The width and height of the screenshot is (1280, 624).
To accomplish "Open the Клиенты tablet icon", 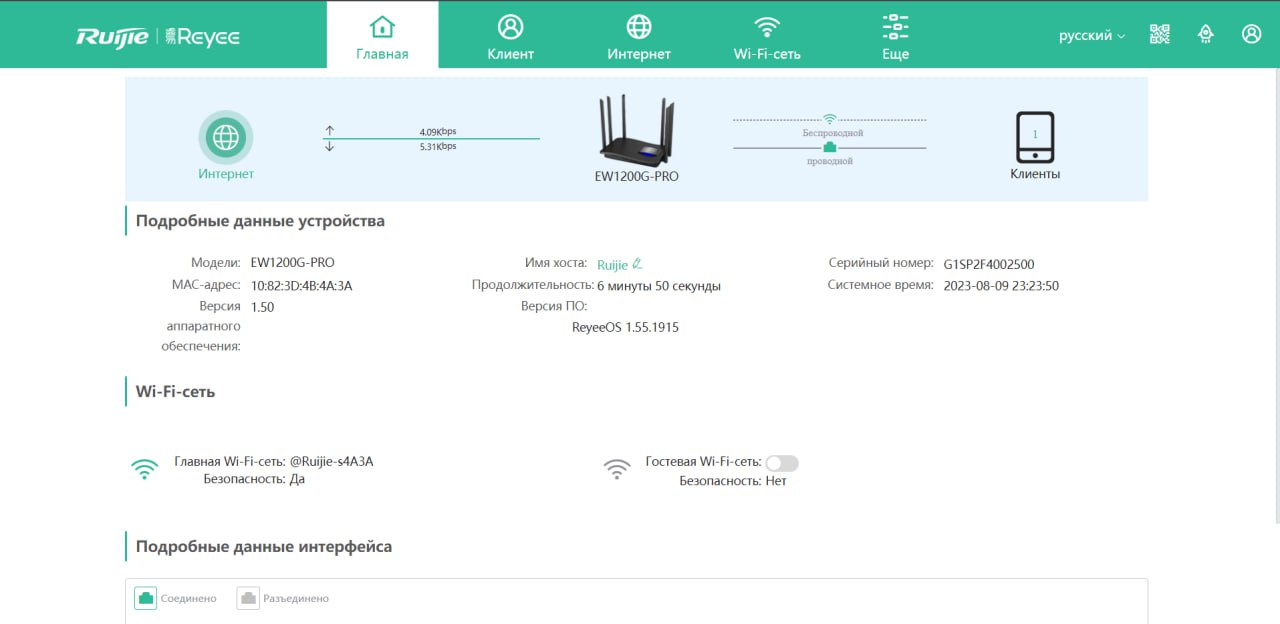I will pyautogui.click(x=1035, y=137).
